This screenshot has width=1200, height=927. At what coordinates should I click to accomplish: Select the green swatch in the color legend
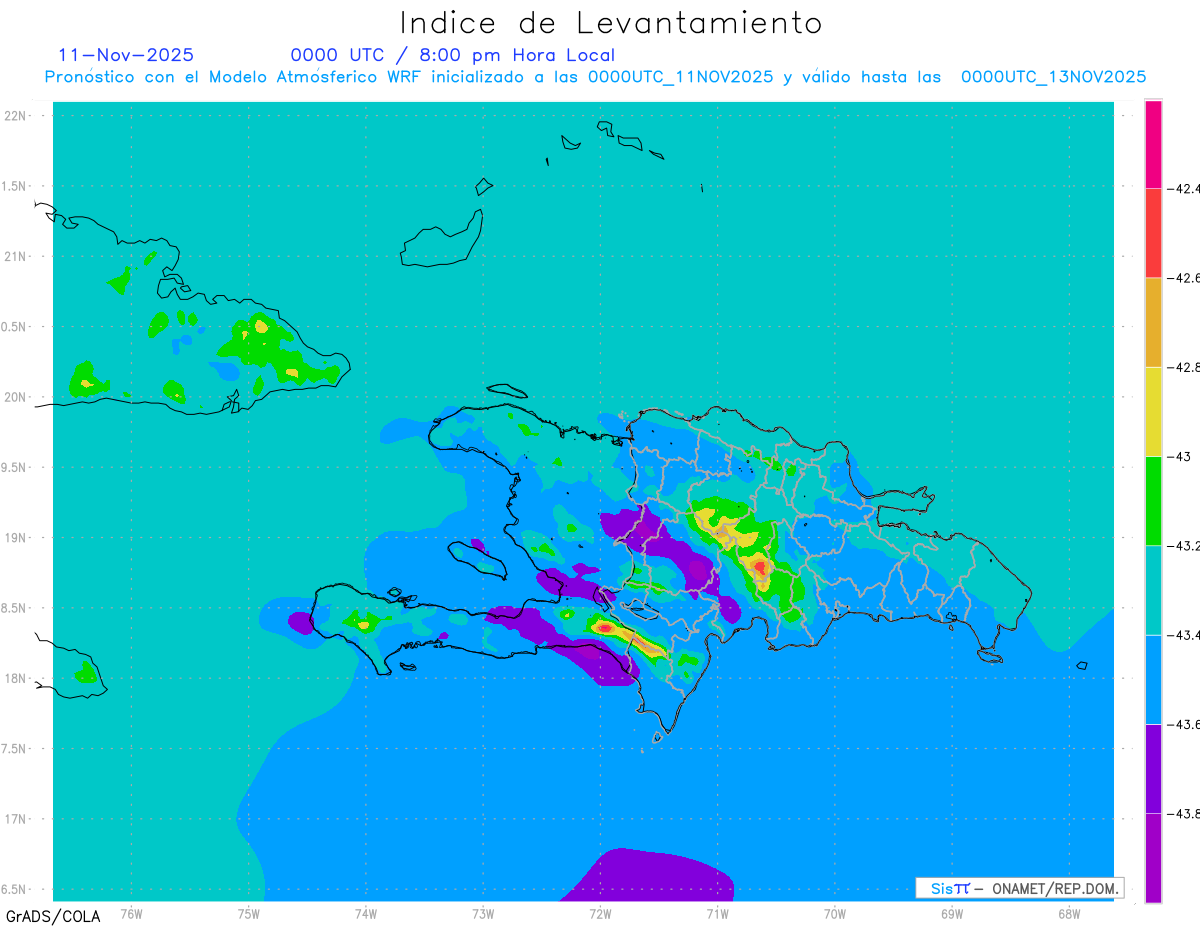coord(1154,500)
